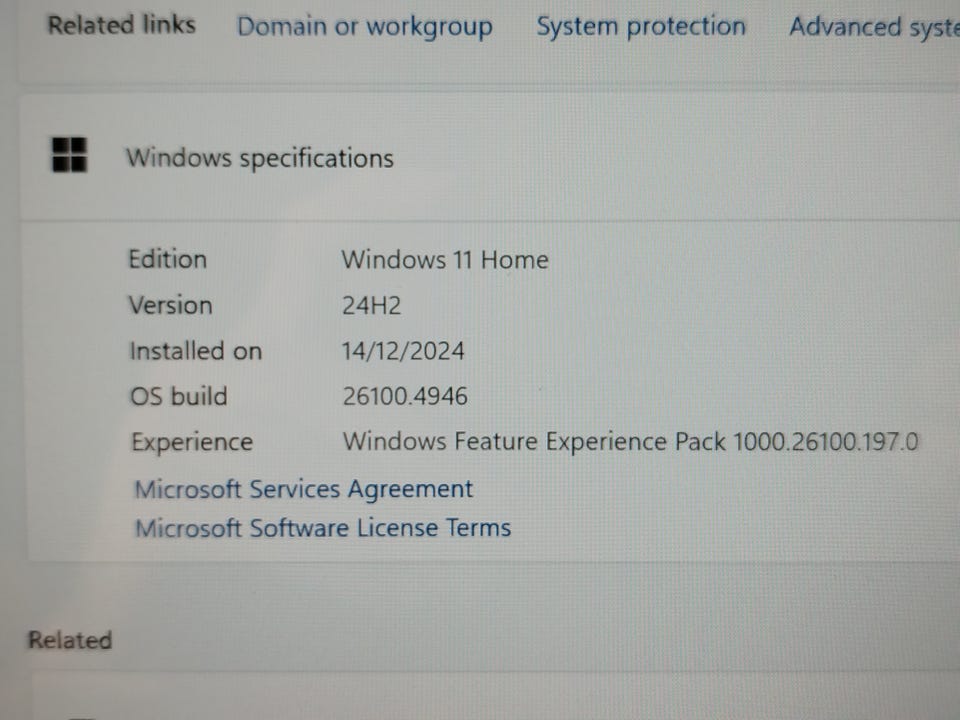
Task: Click the Windows logo beside Windows specifications
Action: click(69, 154)
